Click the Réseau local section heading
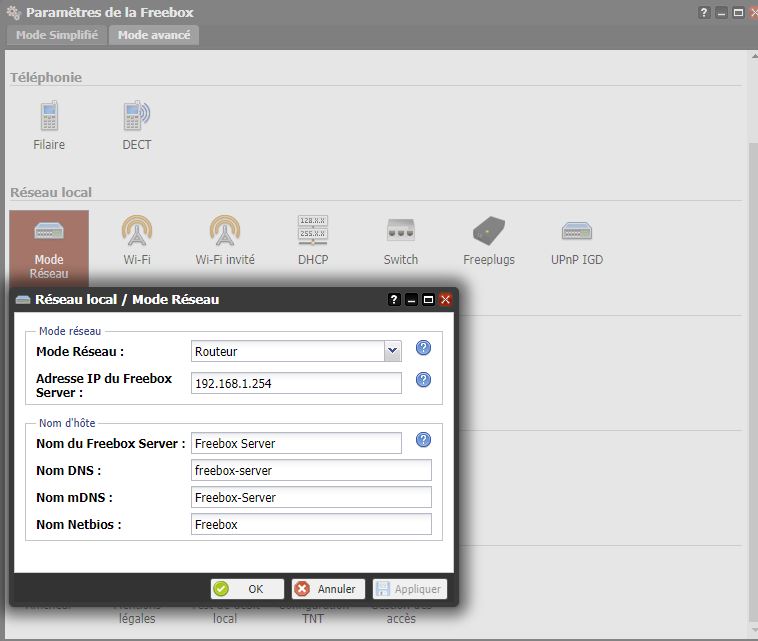758x641 pixels. tap(51, 192)
